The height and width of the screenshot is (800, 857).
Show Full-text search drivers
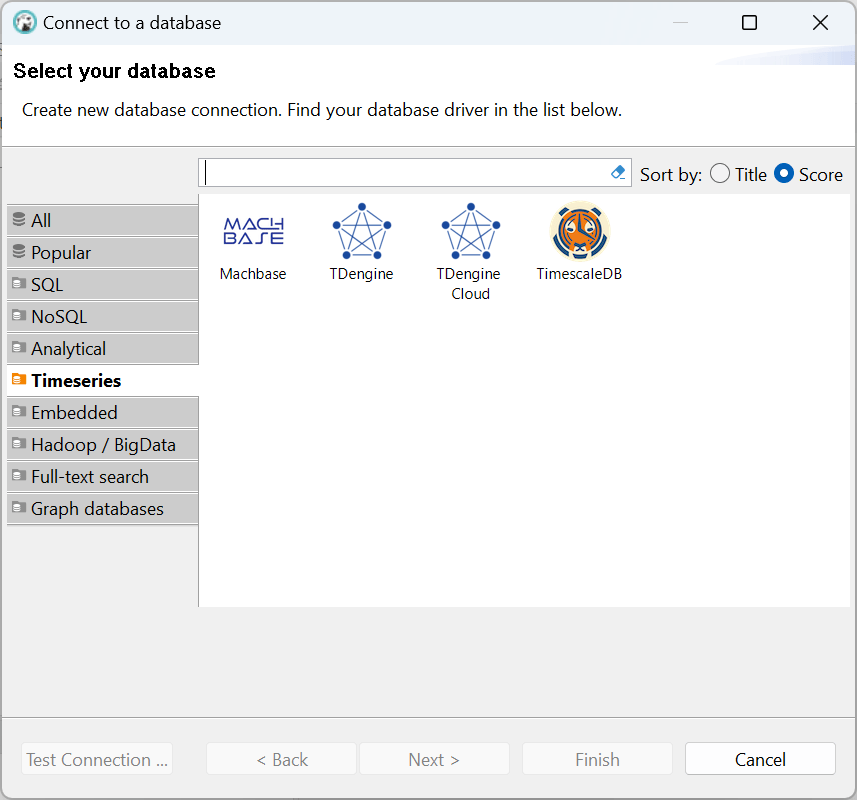click(x=101, y=477)
